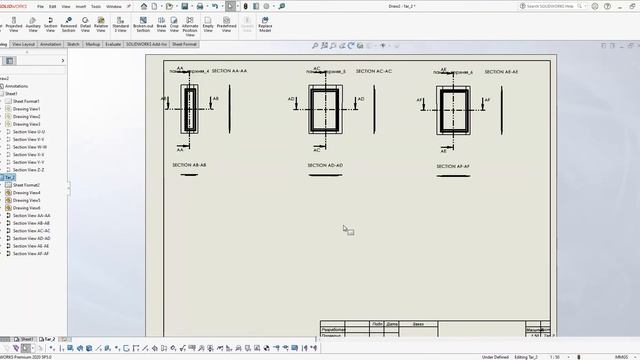Open the Insert menu
The image size is (640, 360).
(81, 7)
